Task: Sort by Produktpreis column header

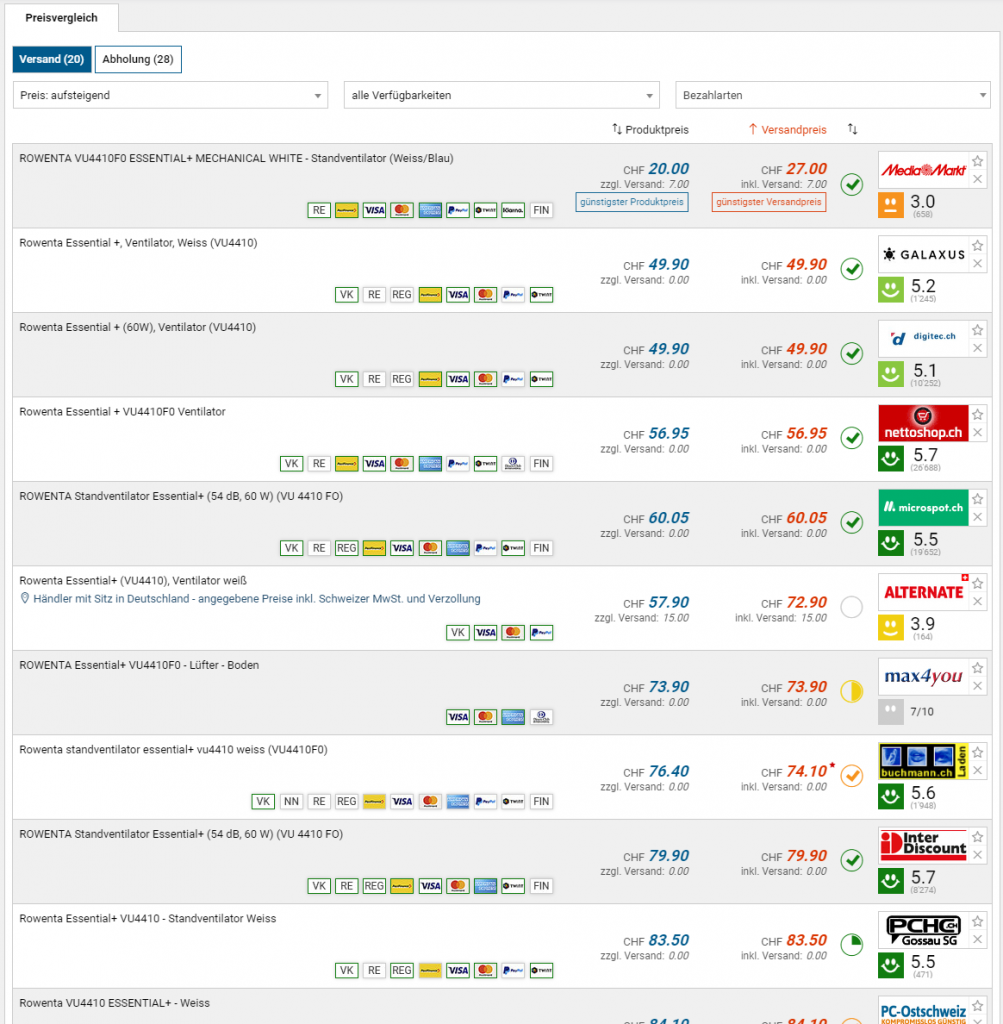Action: pos(651,130)
